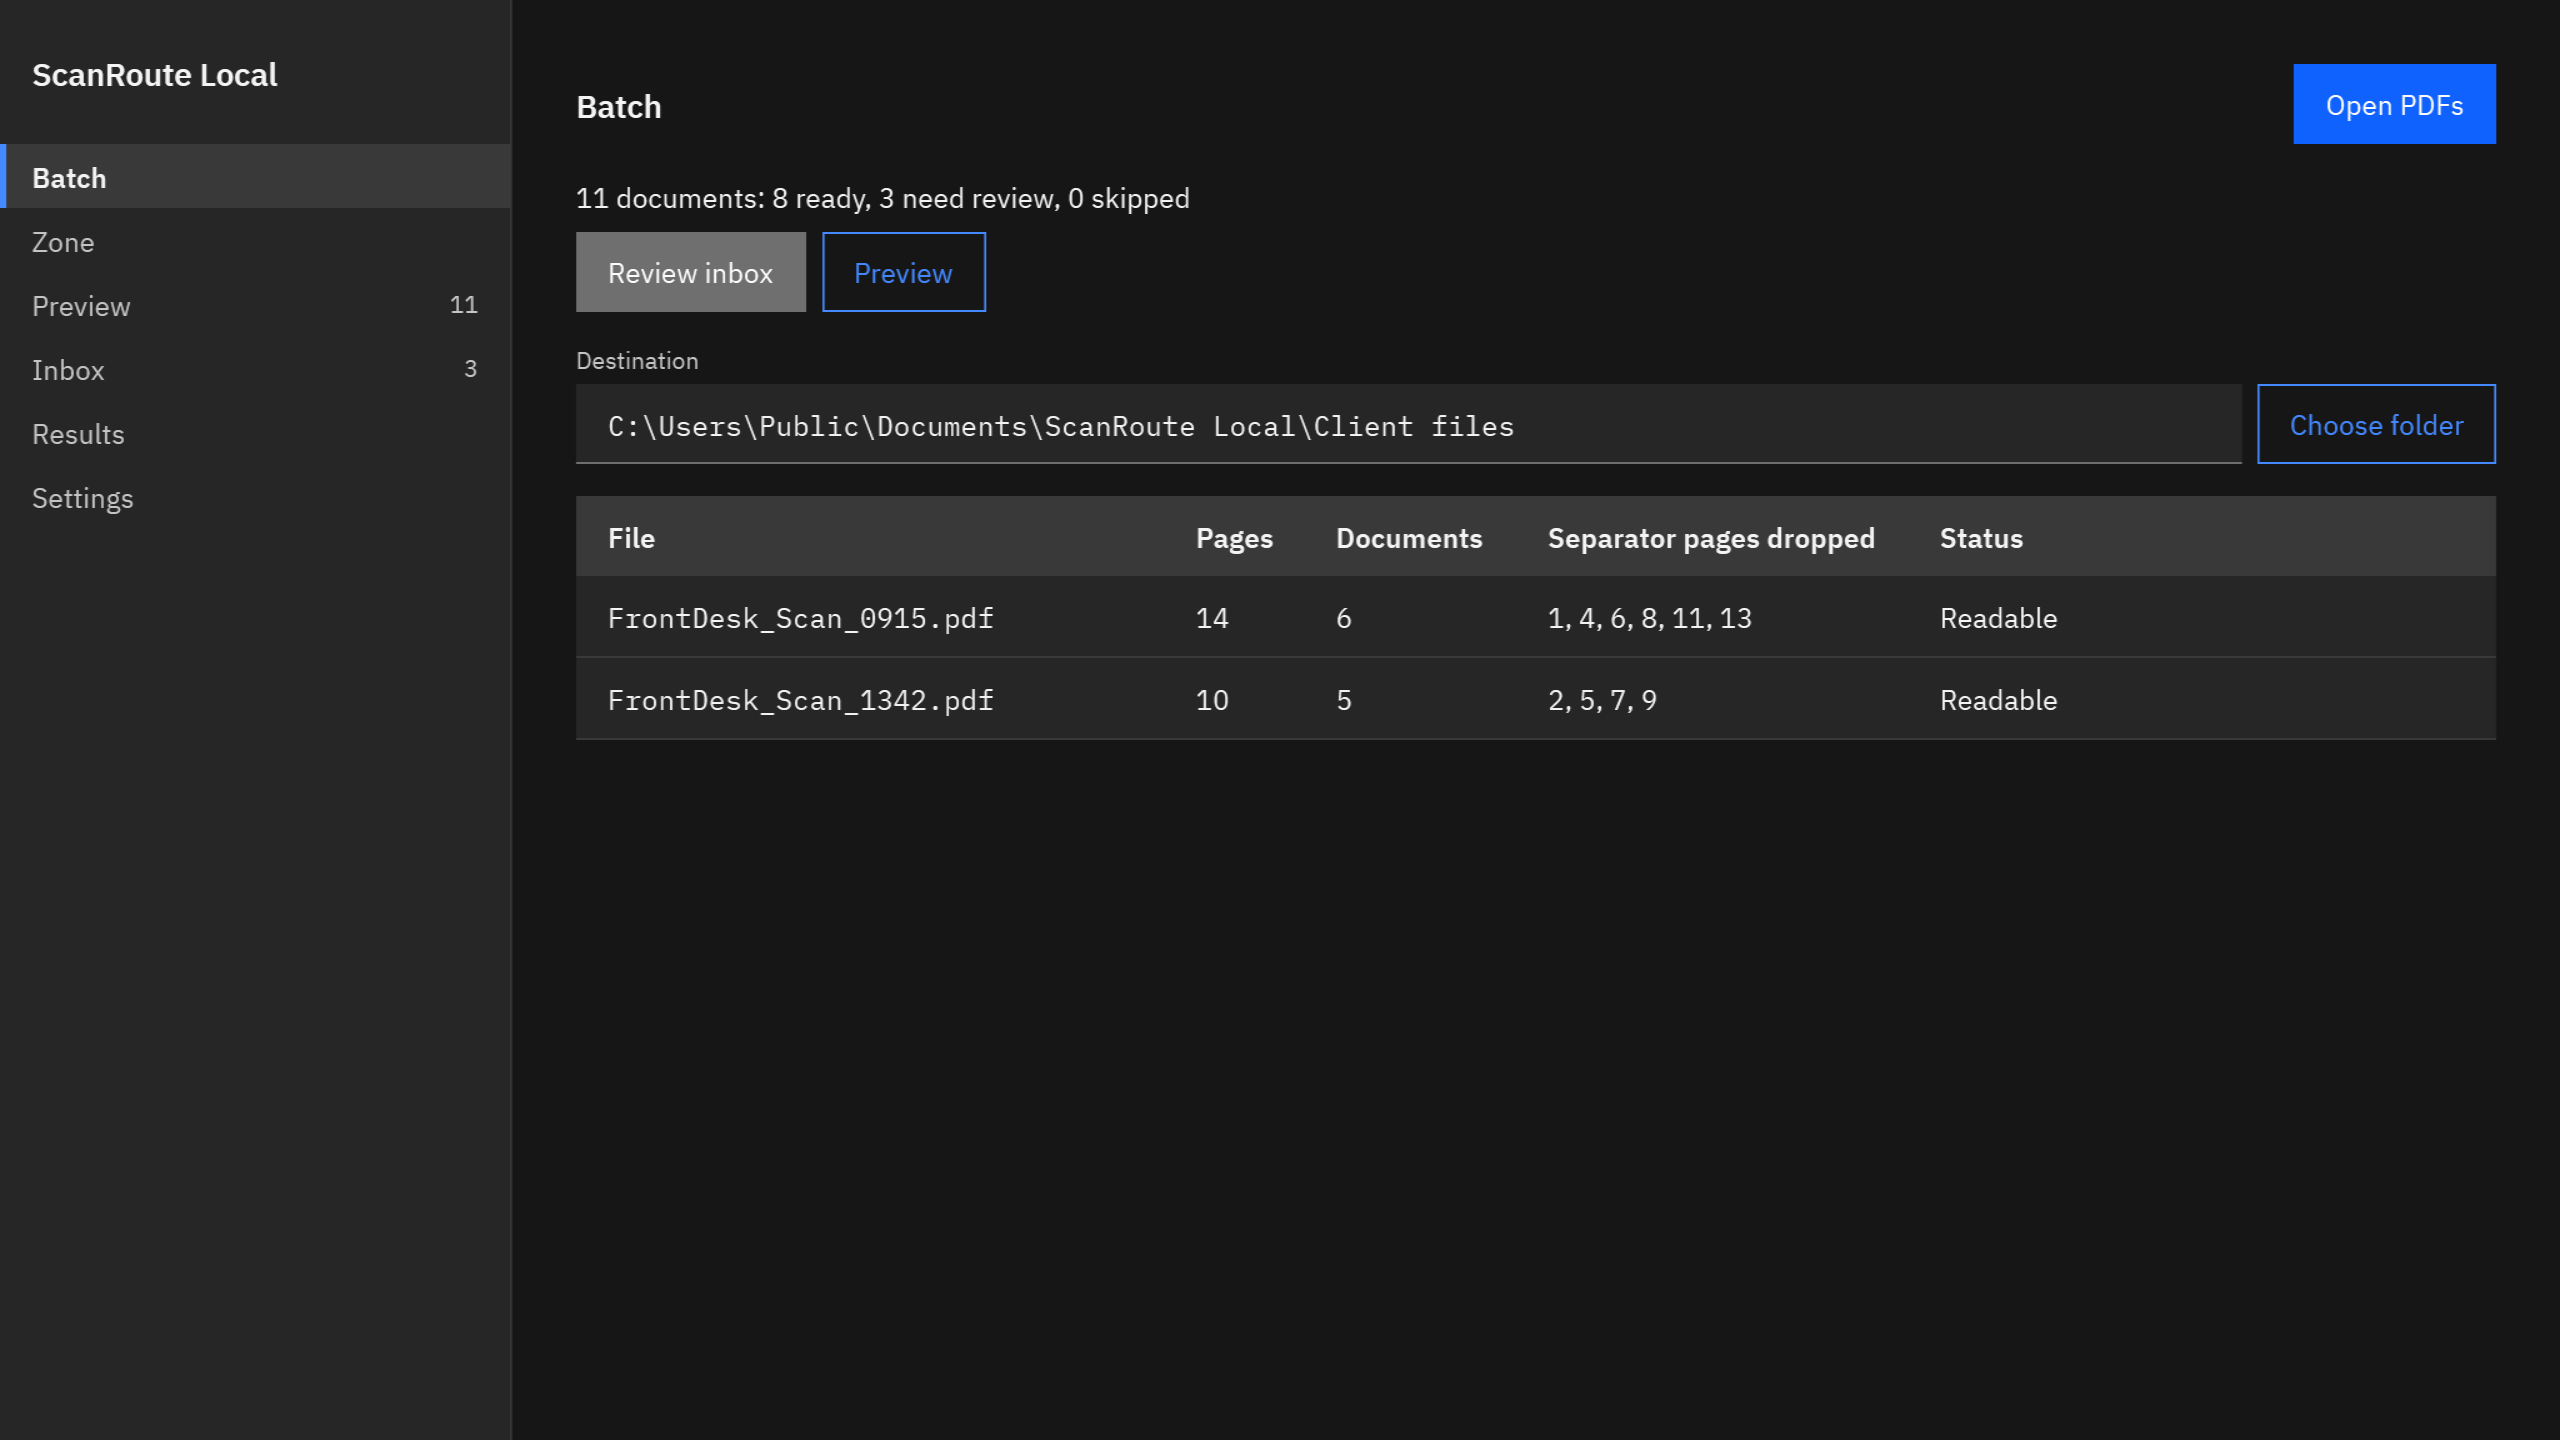Click the Status column header
This screenshot has width=2560, height=1440.
coord(1981,538)
